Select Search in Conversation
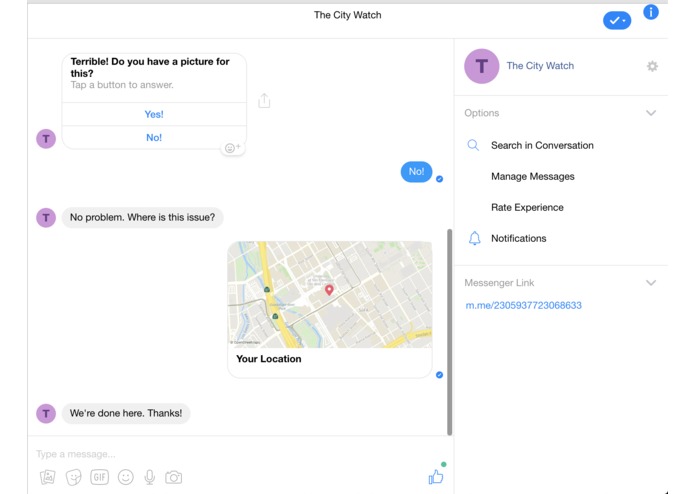Viewport: 695px width, 494px height. [542, 145]
